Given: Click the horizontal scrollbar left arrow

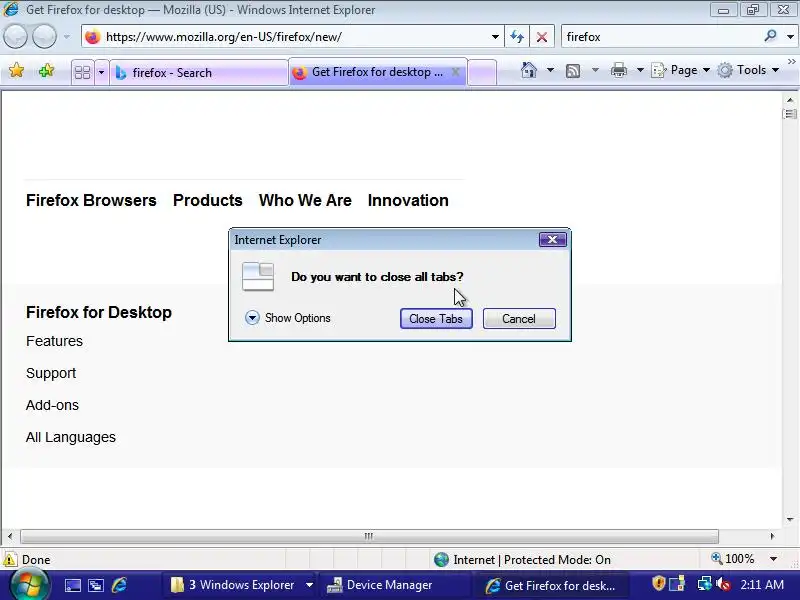Looking at the screenshot, I should click(10, 536).
